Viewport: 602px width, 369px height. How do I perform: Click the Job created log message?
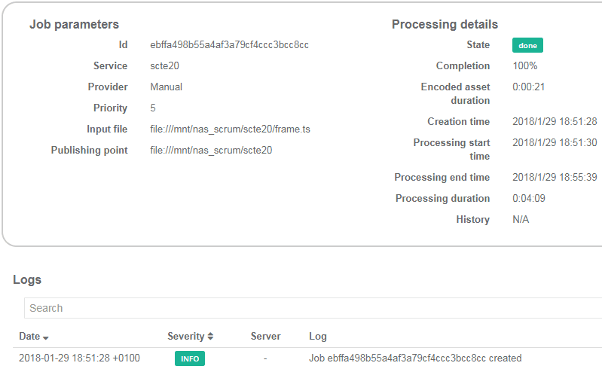click(x=415, y=358)
